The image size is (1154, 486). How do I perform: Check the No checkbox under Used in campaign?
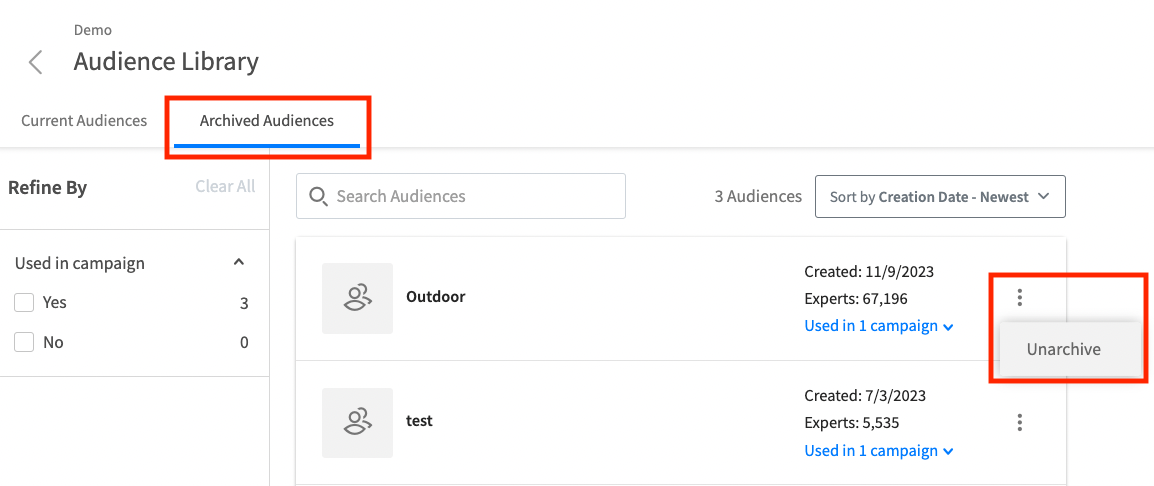[24, 342]
